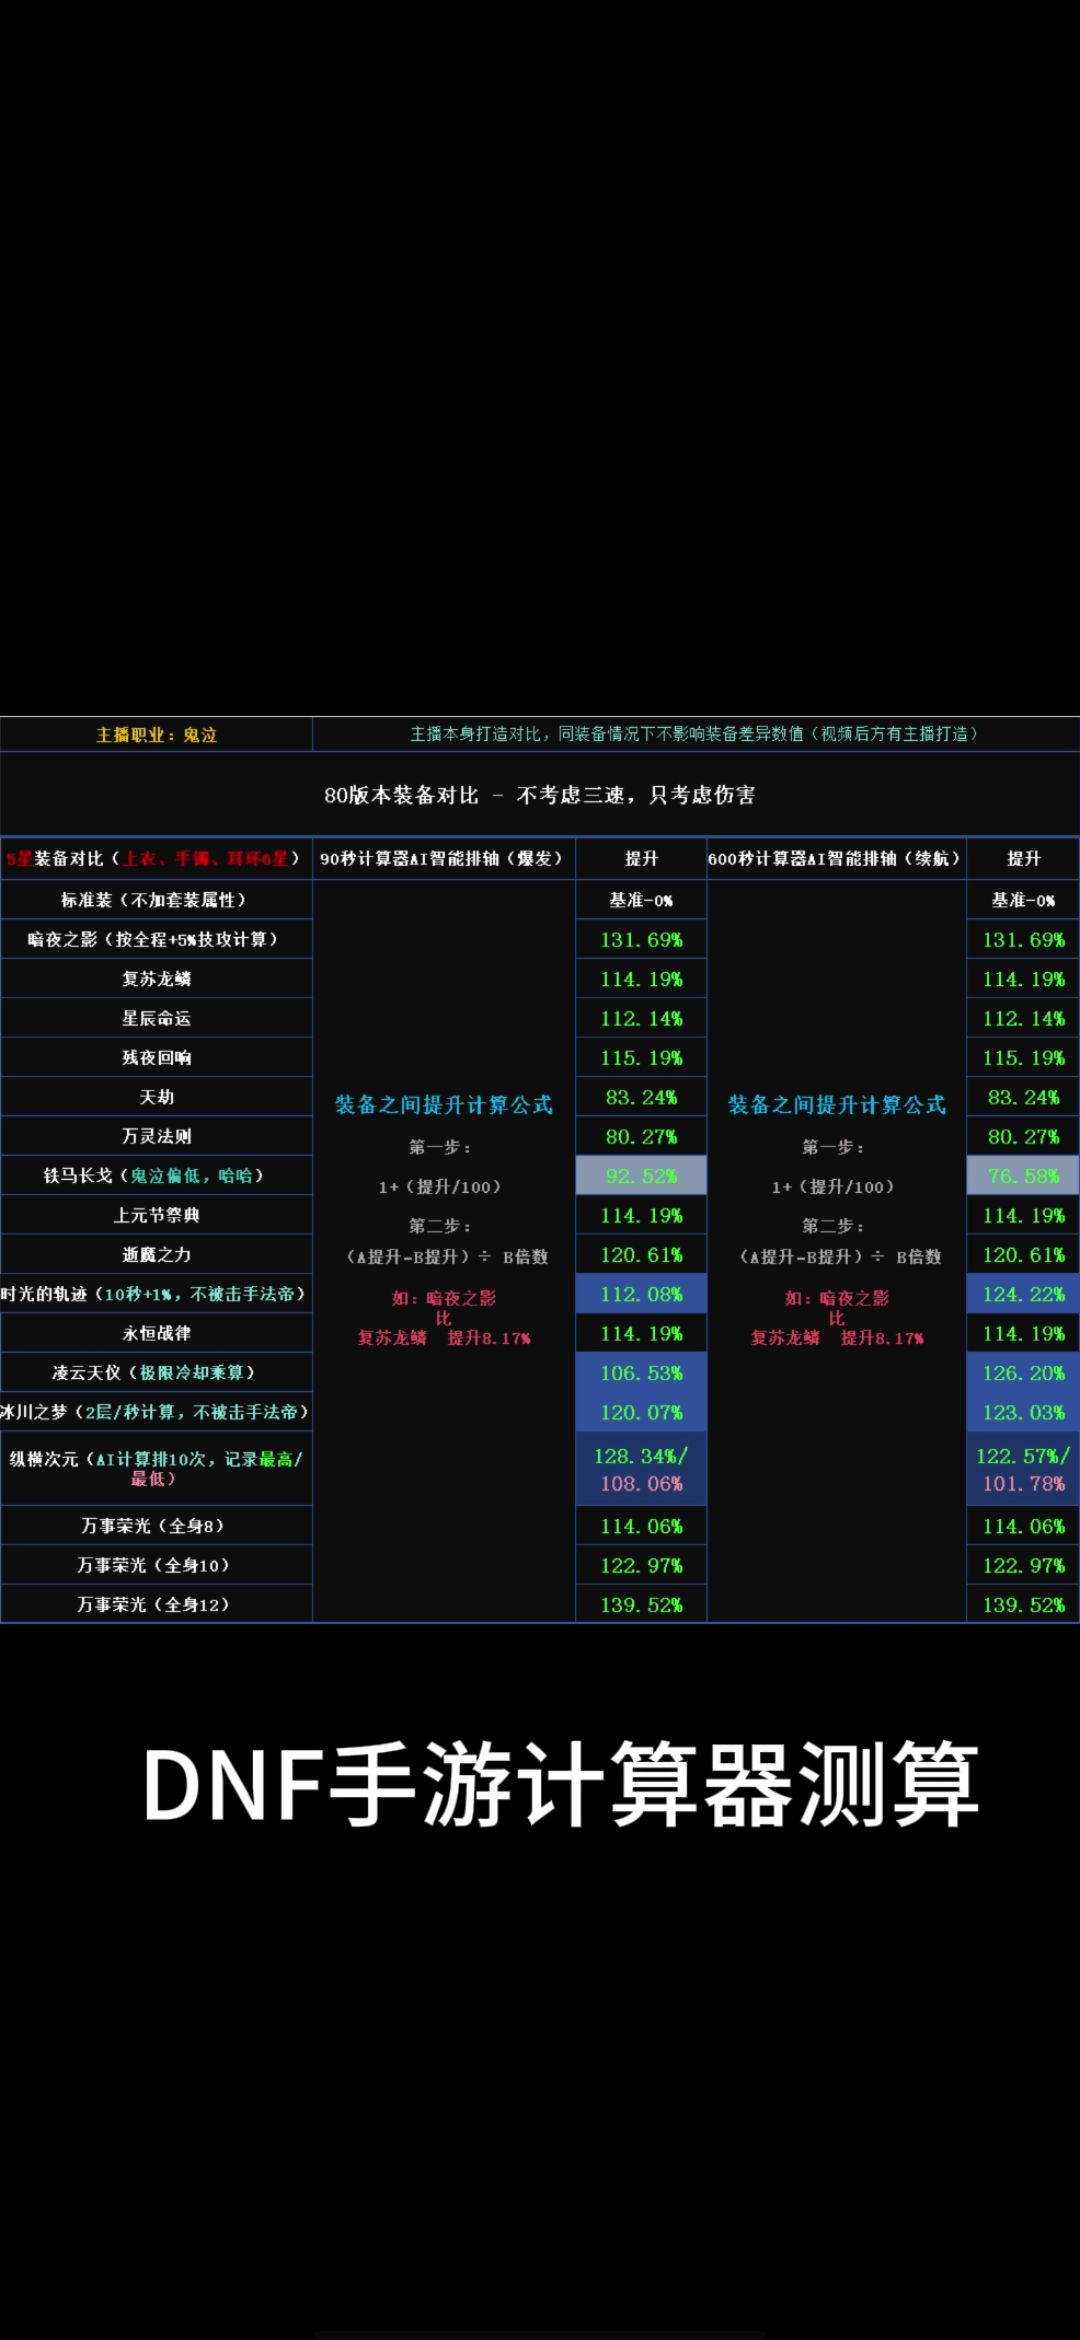Click 装备之间提升计算公式 under 600秒 column

[837, 1105]
